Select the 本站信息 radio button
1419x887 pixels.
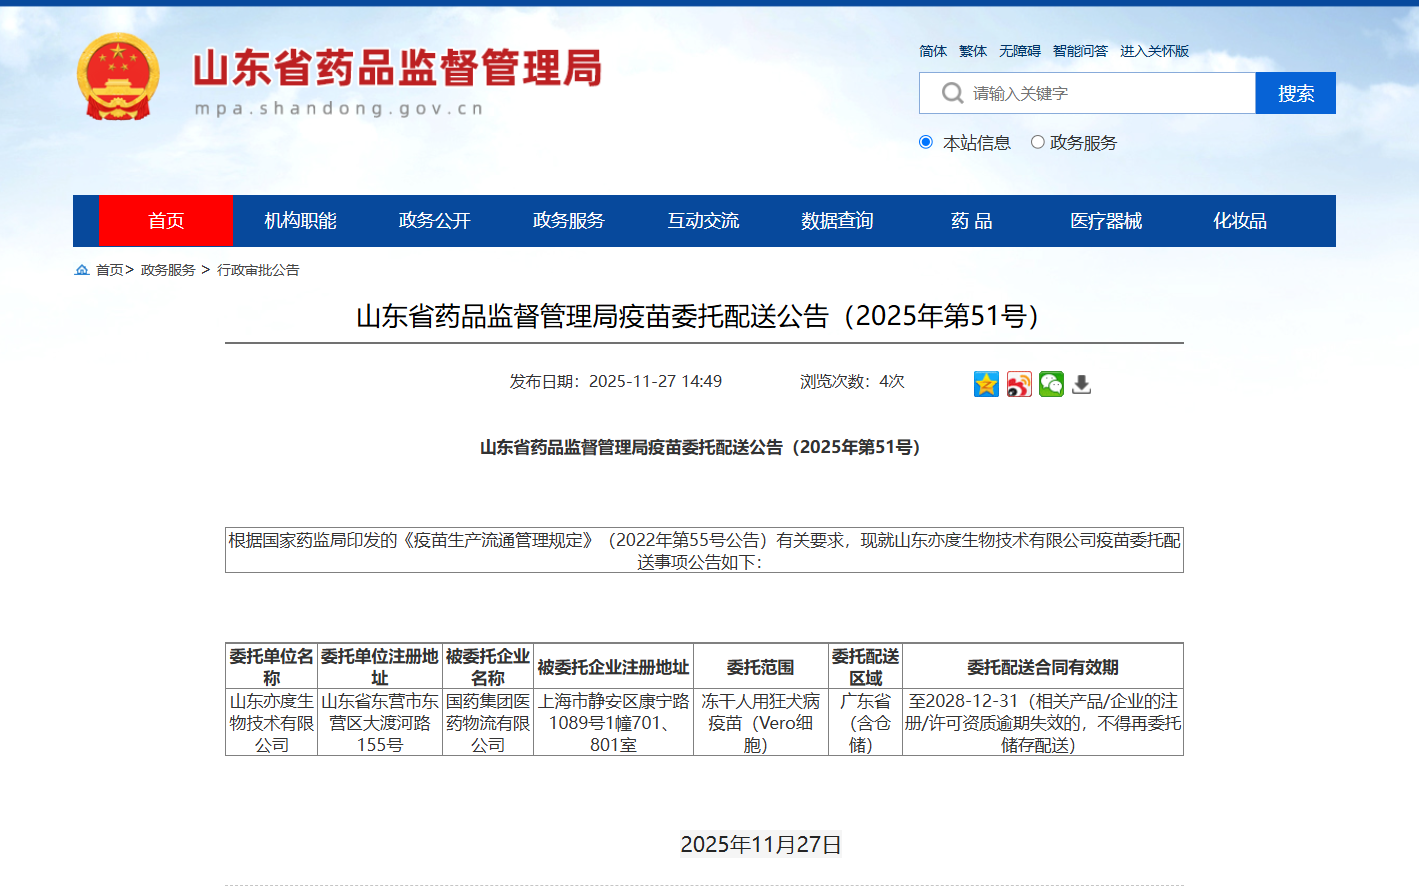click(926, 142)
